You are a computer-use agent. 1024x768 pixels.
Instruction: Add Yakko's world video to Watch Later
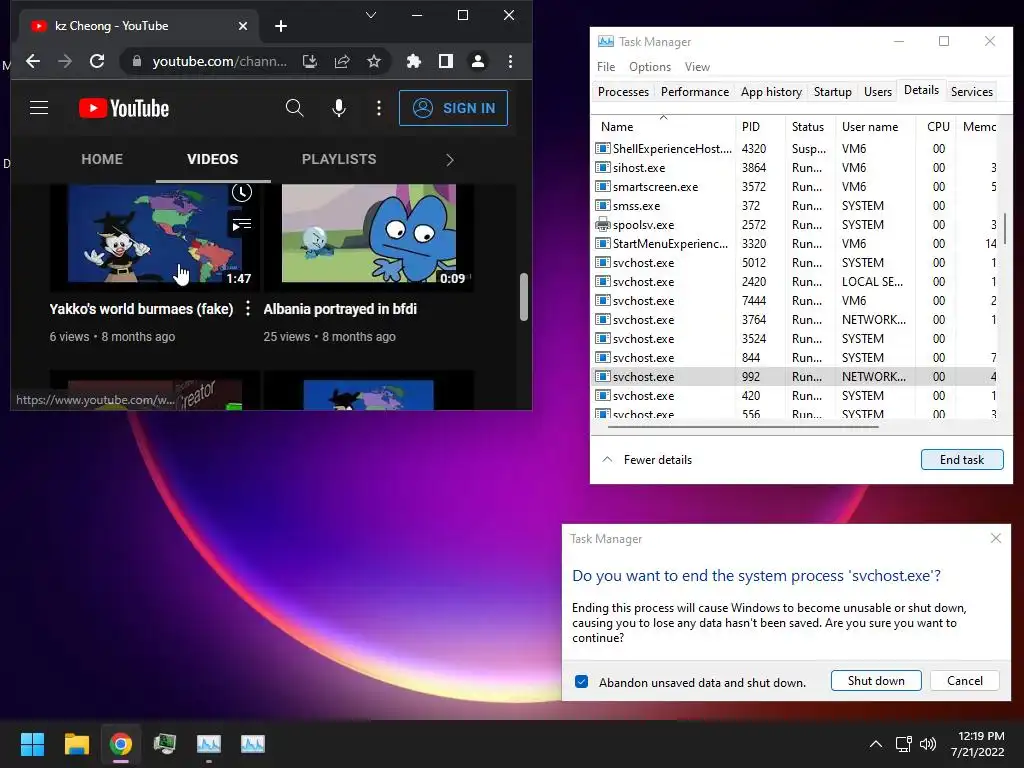pyautogui.click(x=242, y=193)
